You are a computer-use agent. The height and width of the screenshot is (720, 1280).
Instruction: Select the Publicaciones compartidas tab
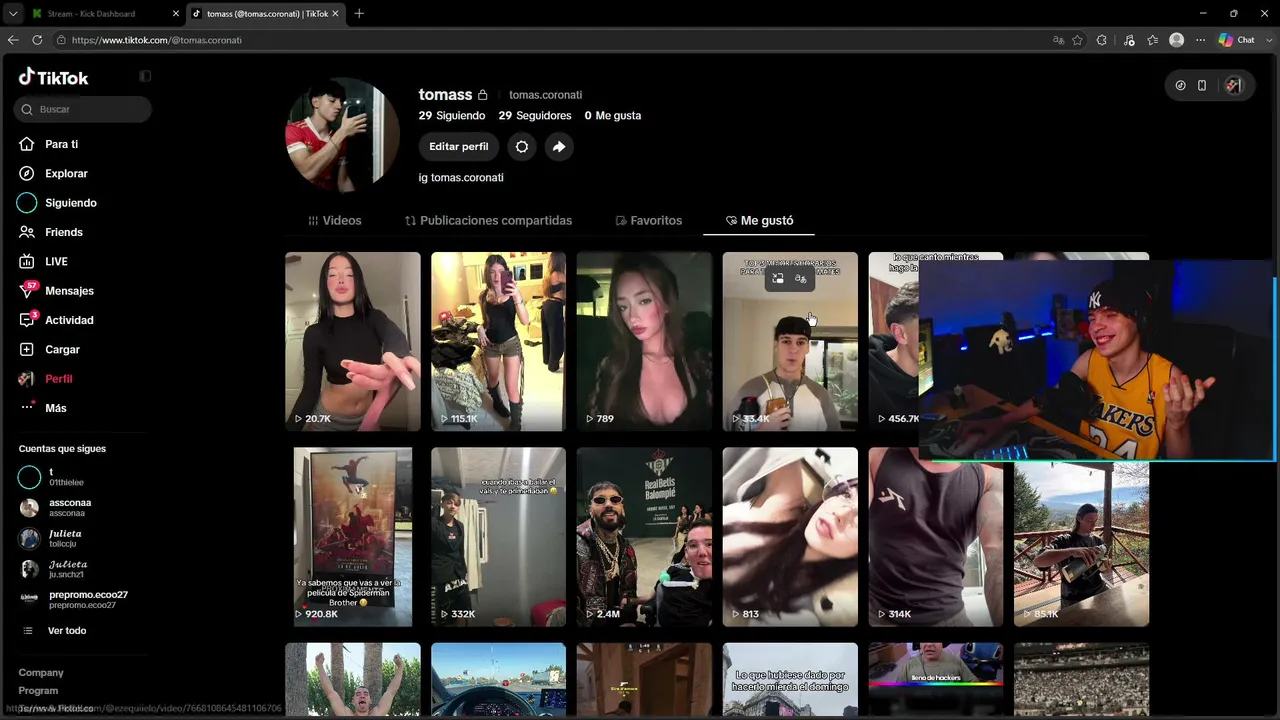[x=488, y=220]
